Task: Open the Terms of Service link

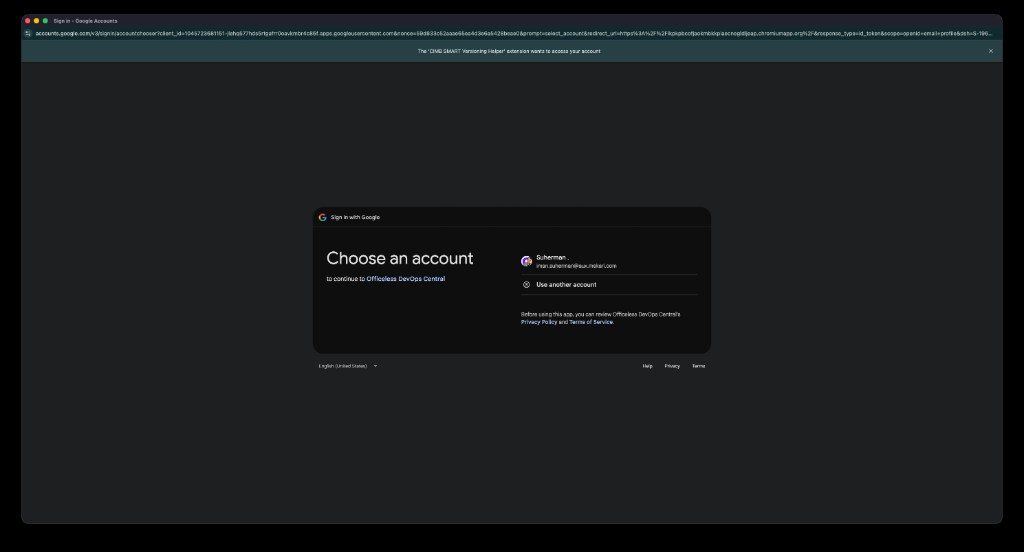Action: click(591, 322)
